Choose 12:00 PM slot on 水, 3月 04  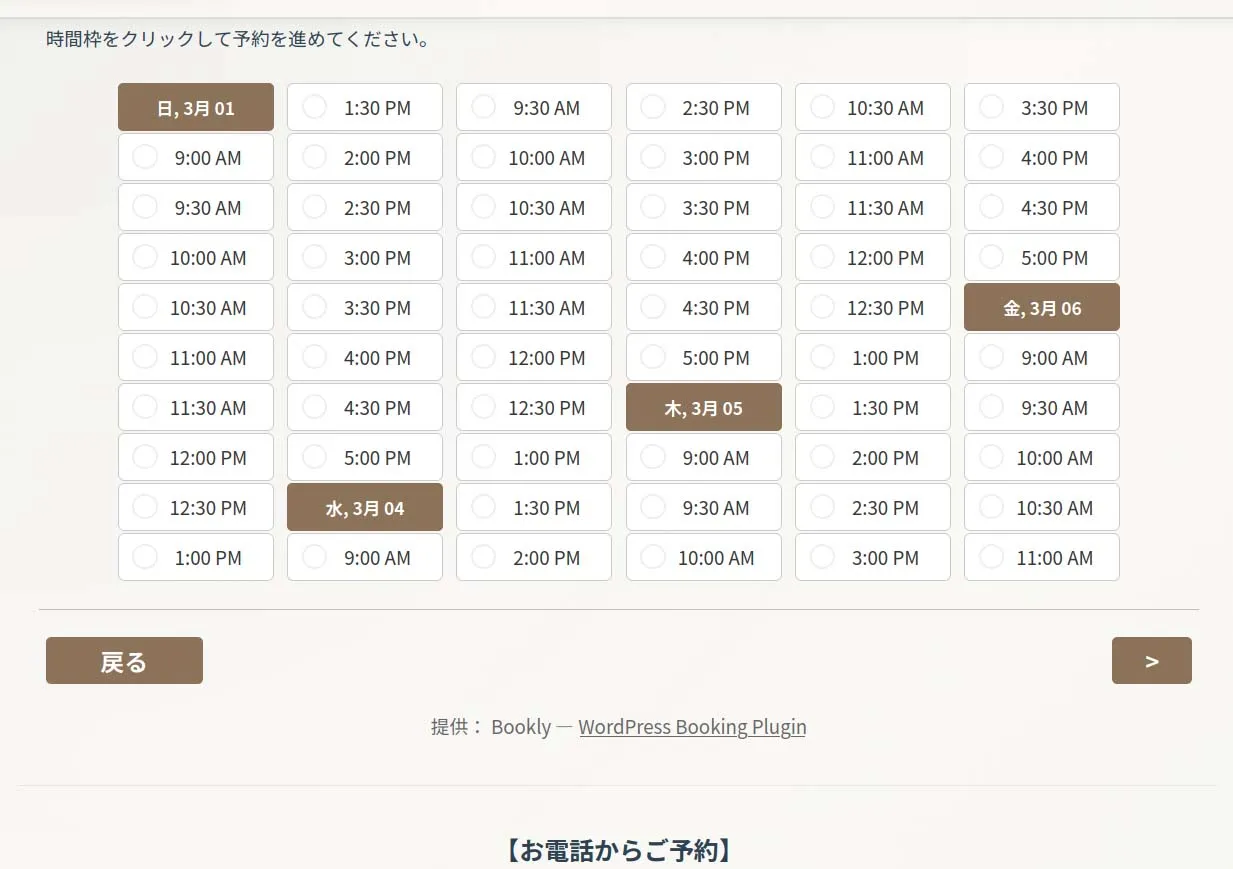click(534, 358)
